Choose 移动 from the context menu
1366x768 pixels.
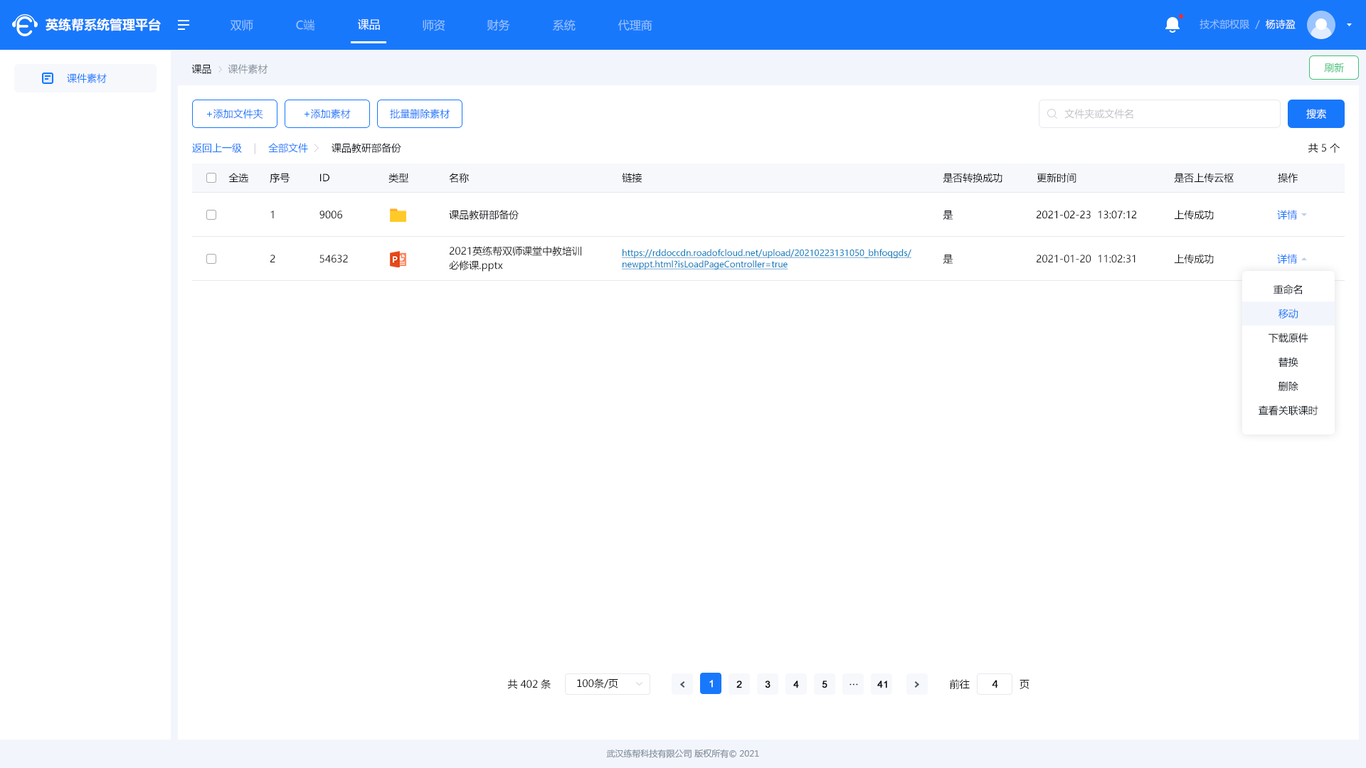pyautogui.click(x=1288, y=314)
